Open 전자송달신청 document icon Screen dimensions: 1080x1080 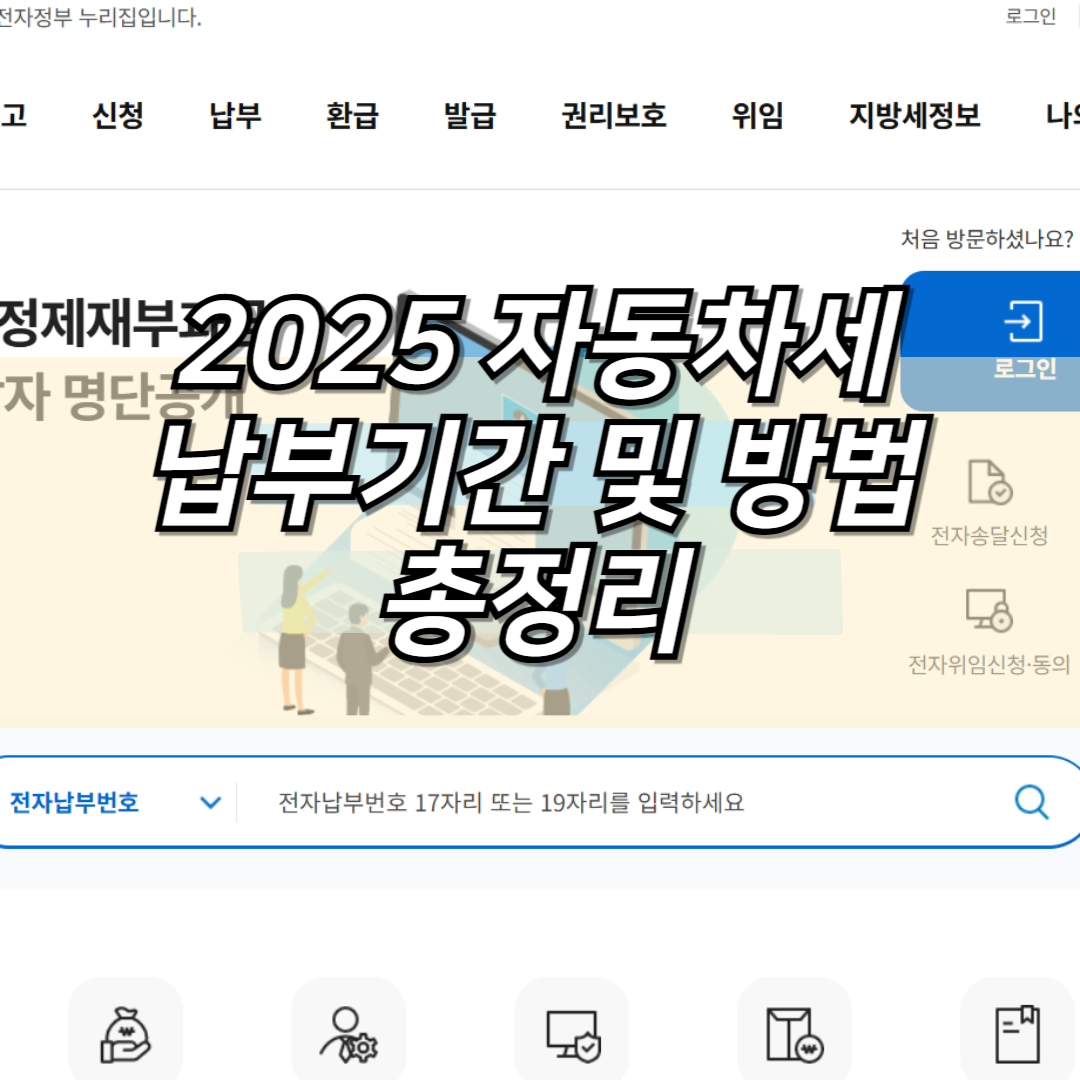(x=990, y=481)
